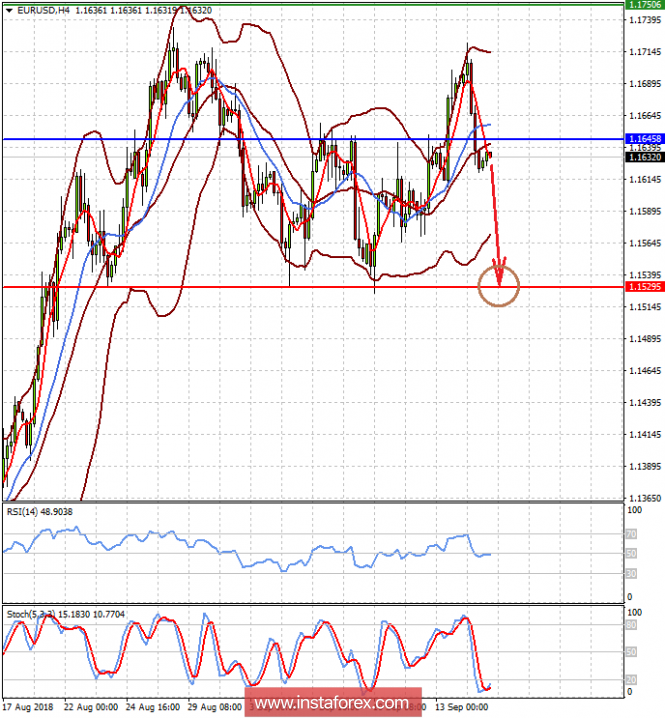
Task: Click the EURUSD,H4 chart title text
Action: (x=44, y=10)
